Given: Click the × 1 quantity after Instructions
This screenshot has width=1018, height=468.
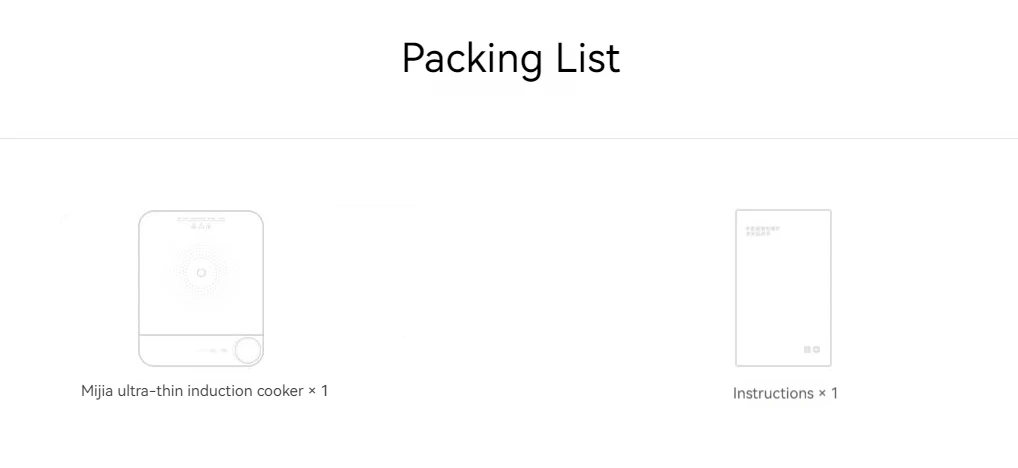Looking at the screenshot, I should 828,393.
